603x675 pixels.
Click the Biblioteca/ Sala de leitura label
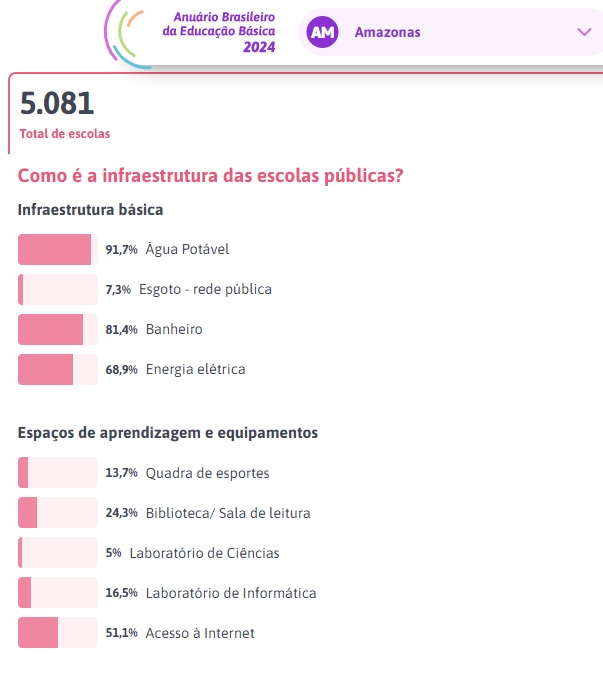pos(228,513)
